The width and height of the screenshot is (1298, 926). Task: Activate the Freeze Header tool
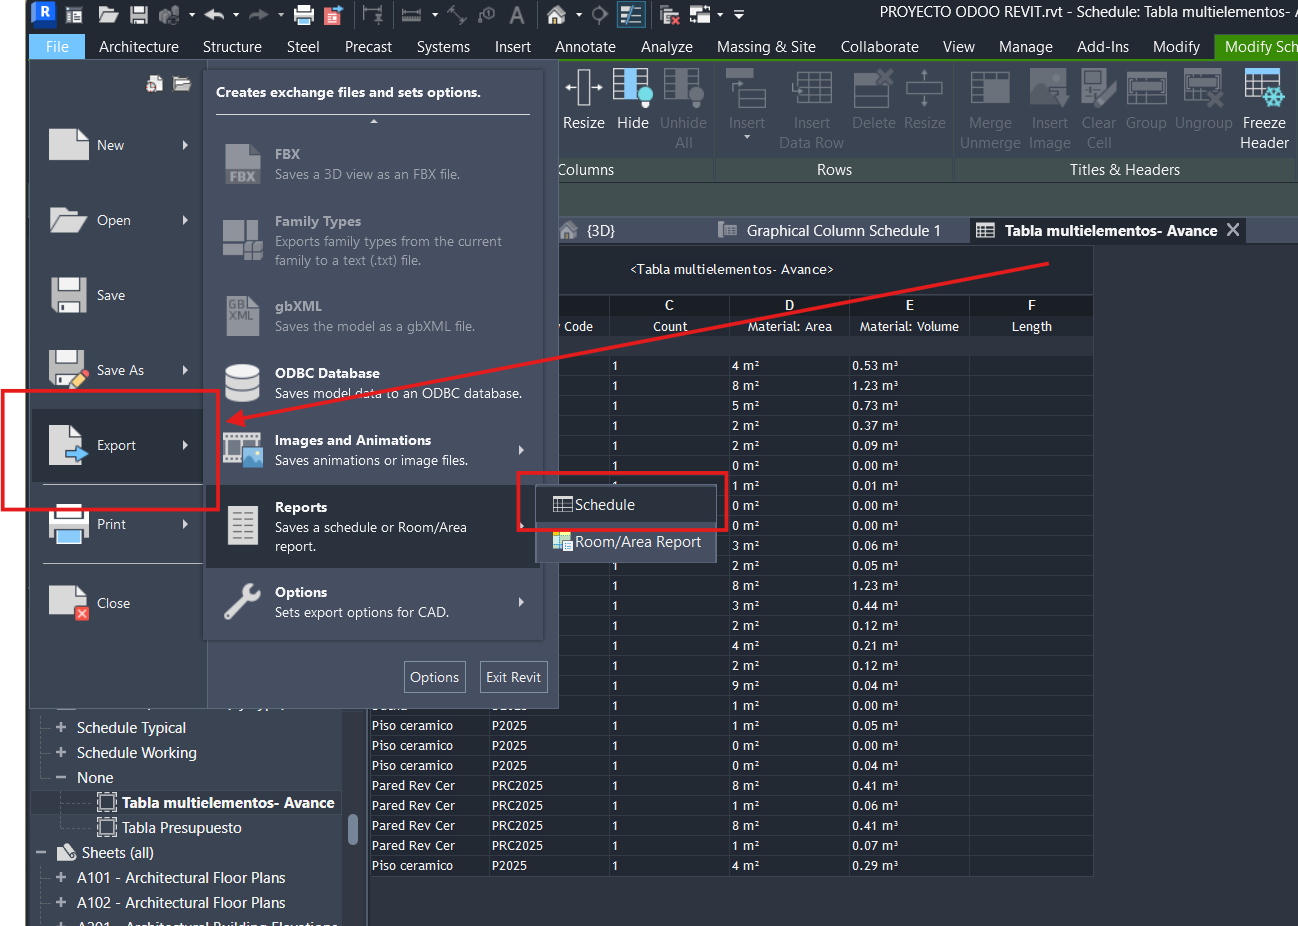point(1263,105)
